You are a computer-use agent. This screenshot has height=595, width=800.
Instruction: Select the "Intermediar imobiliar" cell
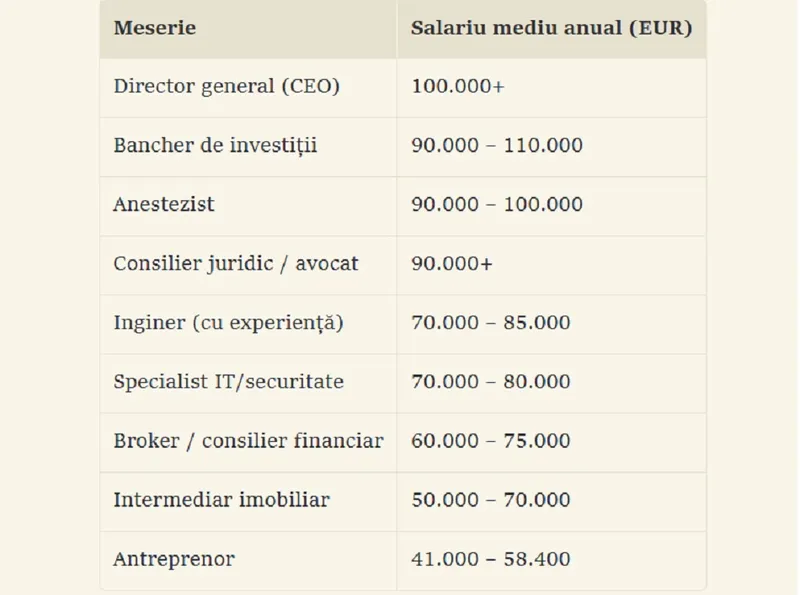221,500
